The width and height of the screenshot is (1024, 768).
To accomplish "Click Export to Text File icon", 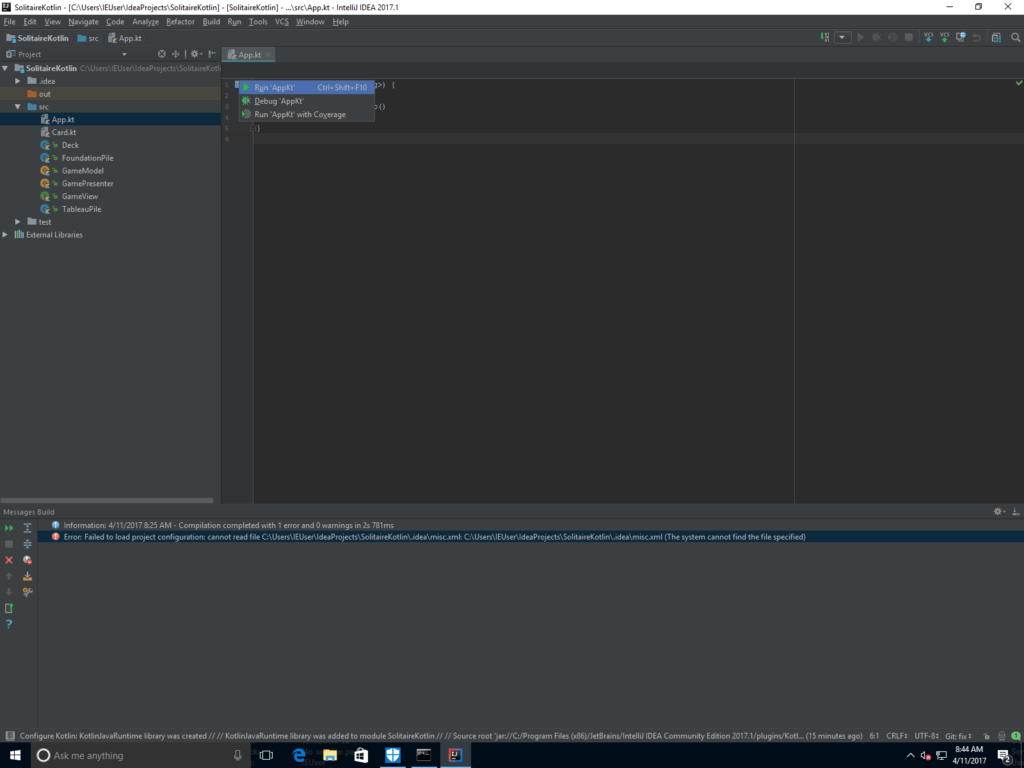I will (9, 608).
